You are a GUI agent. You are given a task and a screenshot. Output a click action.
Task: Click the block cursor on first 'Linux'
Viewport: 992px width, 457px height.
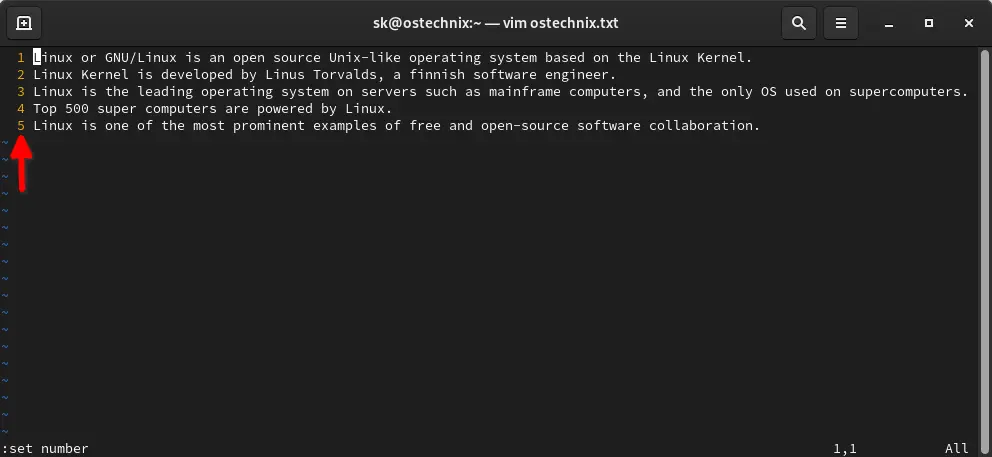[x=37, y=58]
